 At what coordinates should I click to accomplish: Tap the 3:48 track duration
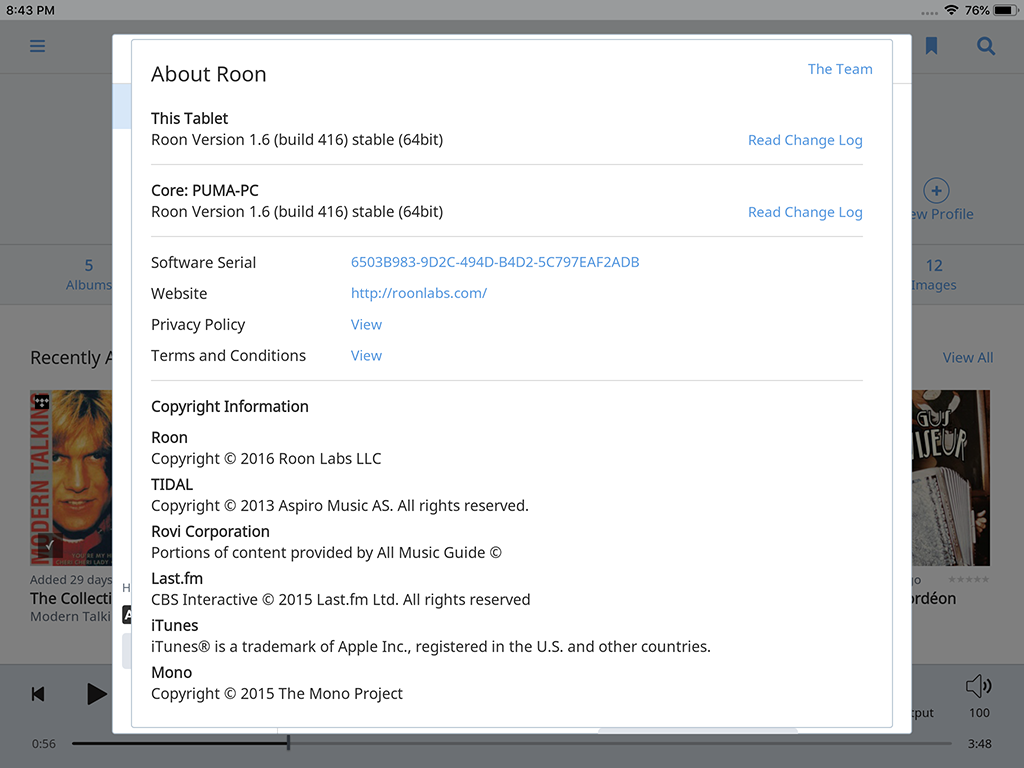[x=980, y=744]
